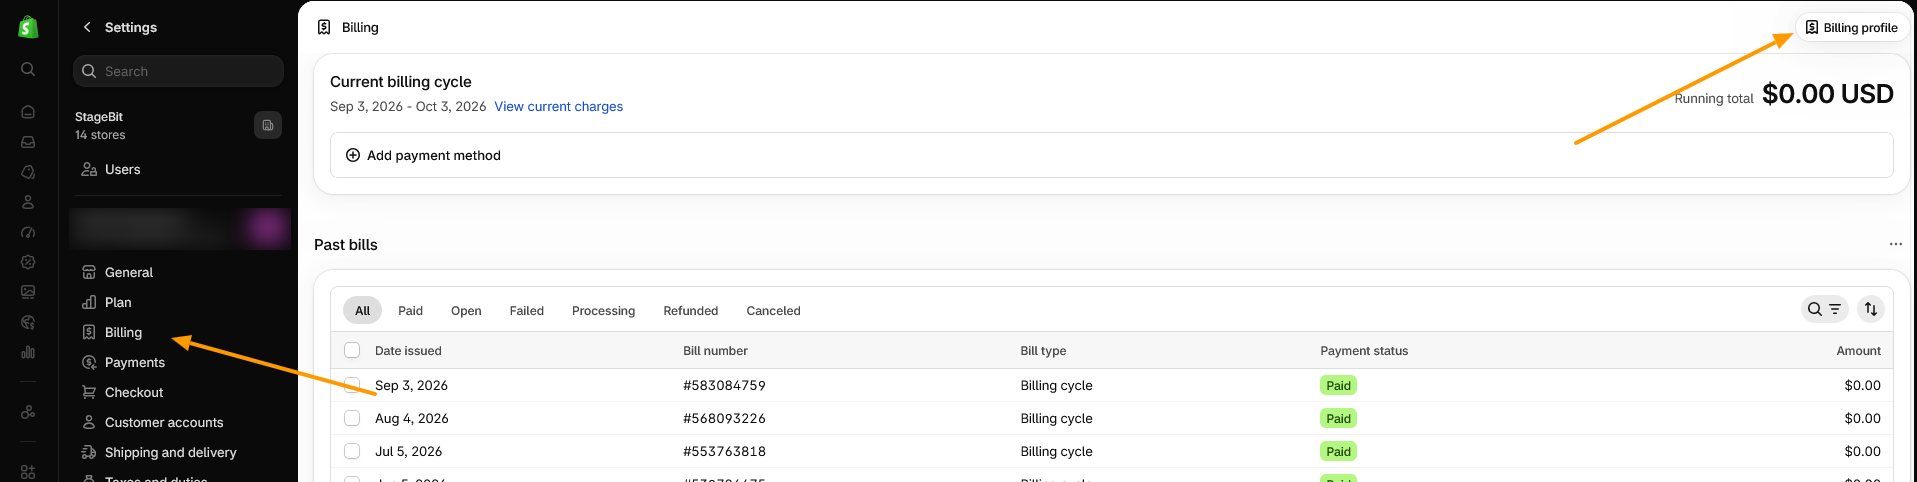
Task: Check the Aug 4, 2026 bill row
Action: click(x=352, y=418)
